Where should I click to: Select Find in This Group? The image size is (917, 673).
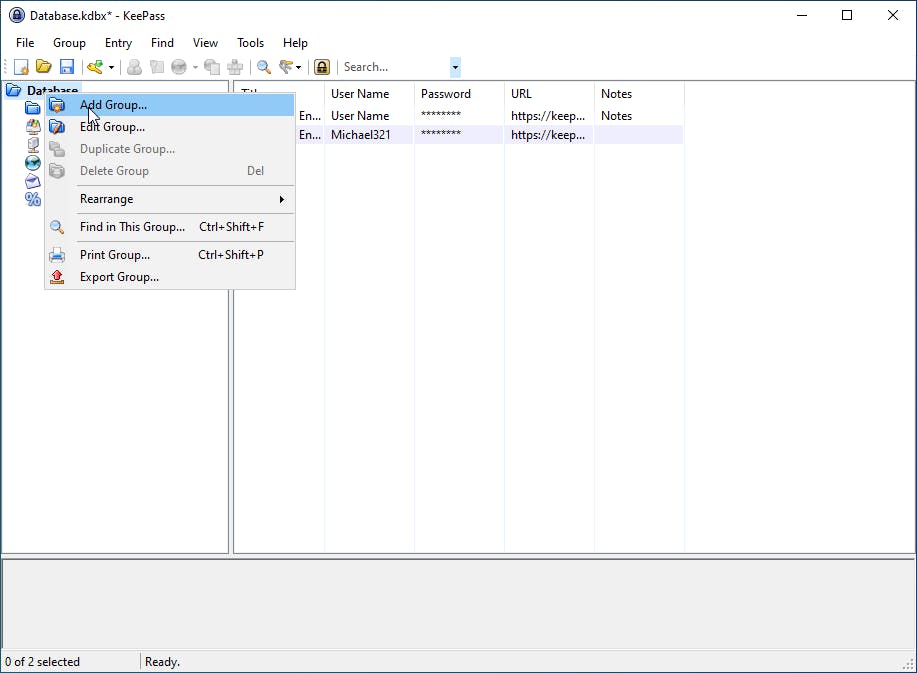(x=170, y=227)
